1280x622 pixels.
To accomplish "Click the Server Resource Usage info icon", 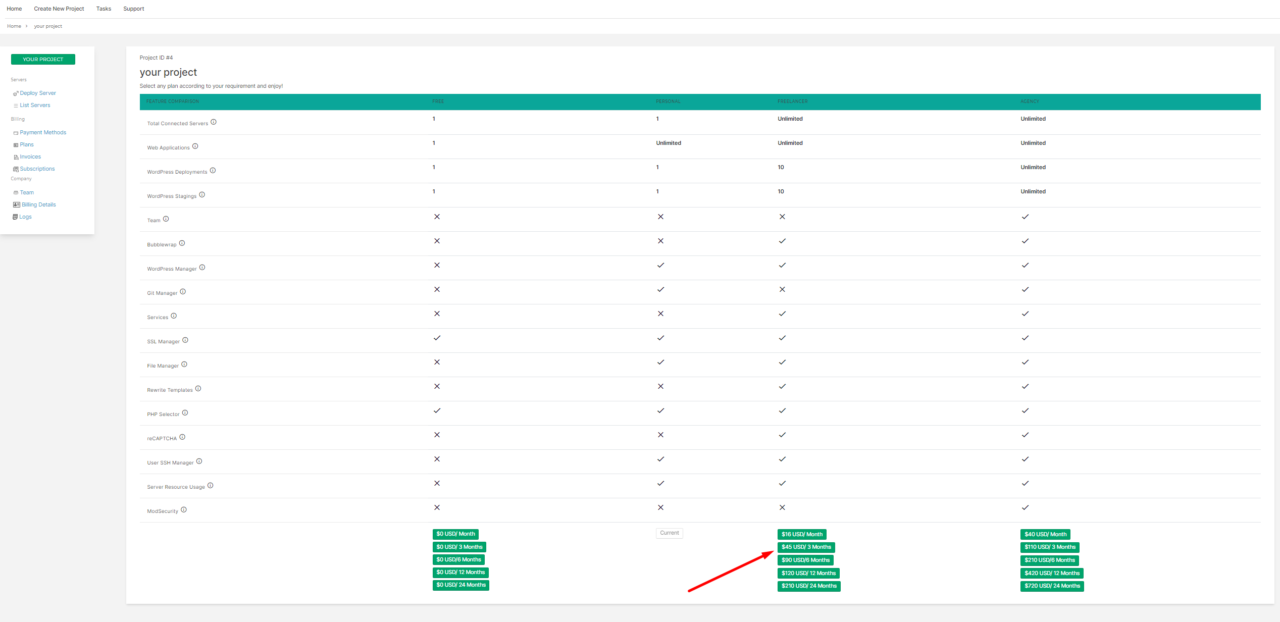I will coord(210,486).
